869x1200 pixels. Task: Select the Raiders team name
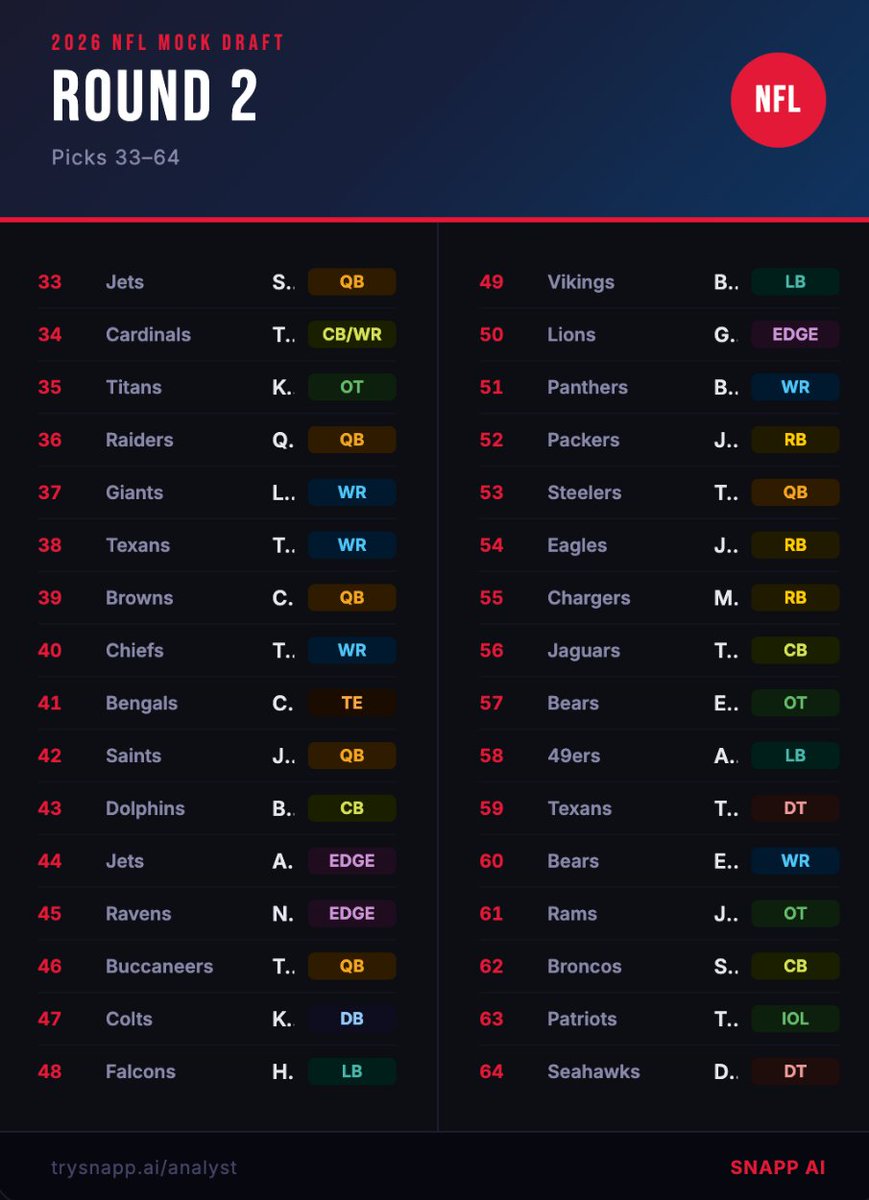pyautogui.click(x=139, y=440)
